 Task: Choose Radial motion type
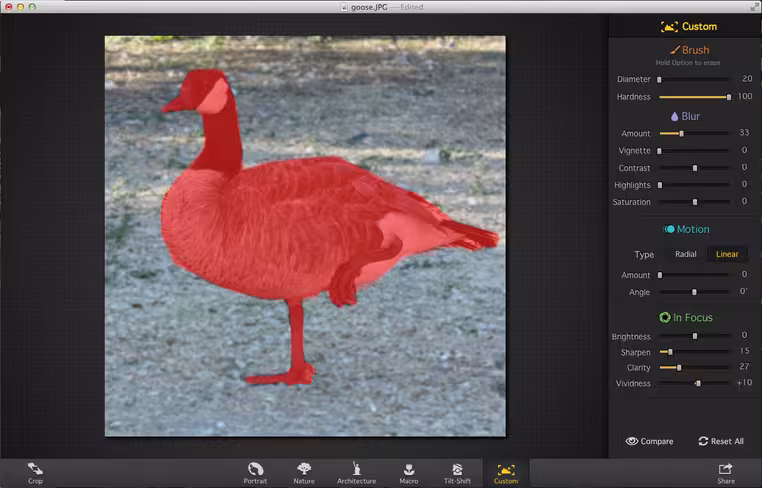coord(685,254)
